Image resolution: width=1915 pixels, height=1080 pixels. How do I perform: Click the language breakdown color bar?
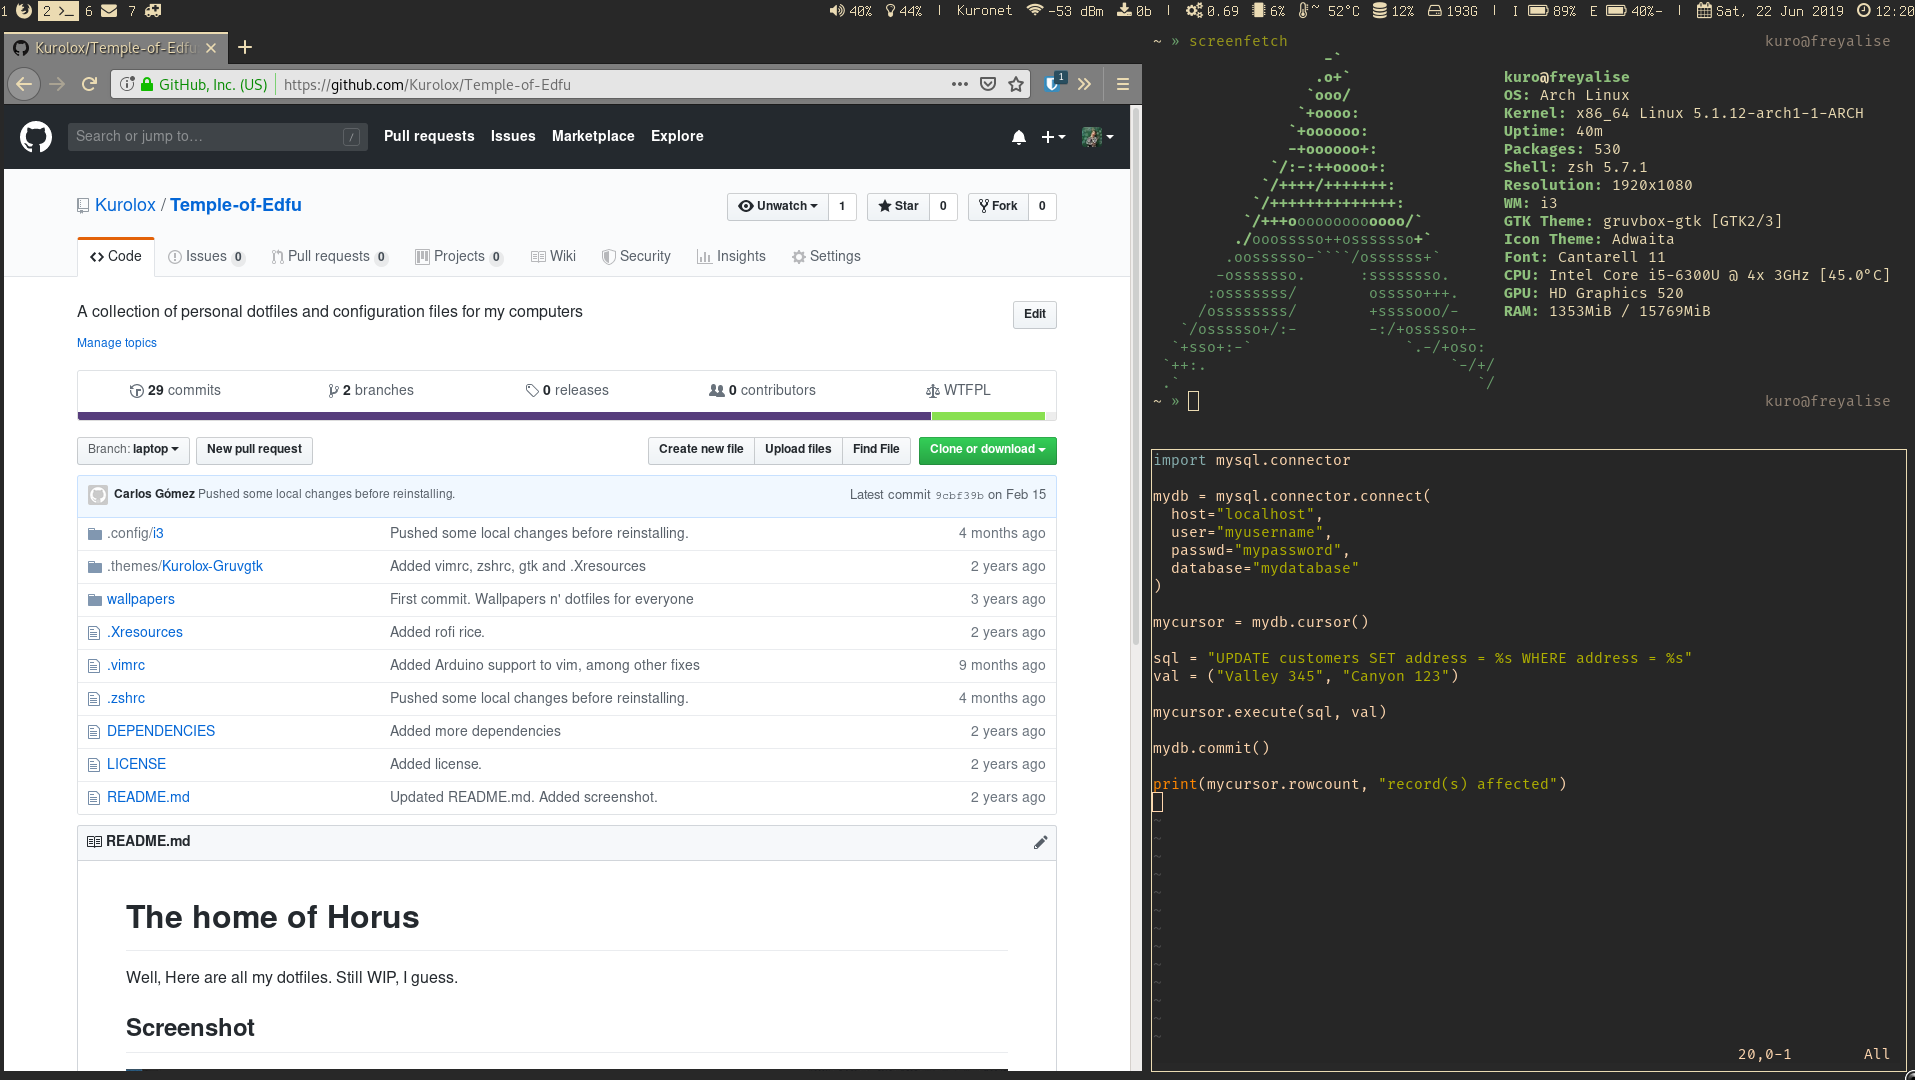point(567,416)
